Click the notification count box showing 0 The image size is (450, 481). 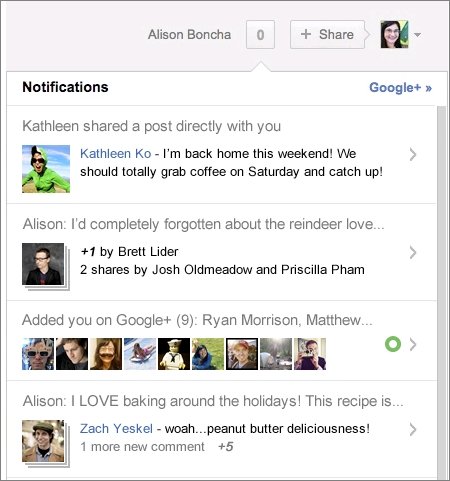tap(260, 35)
